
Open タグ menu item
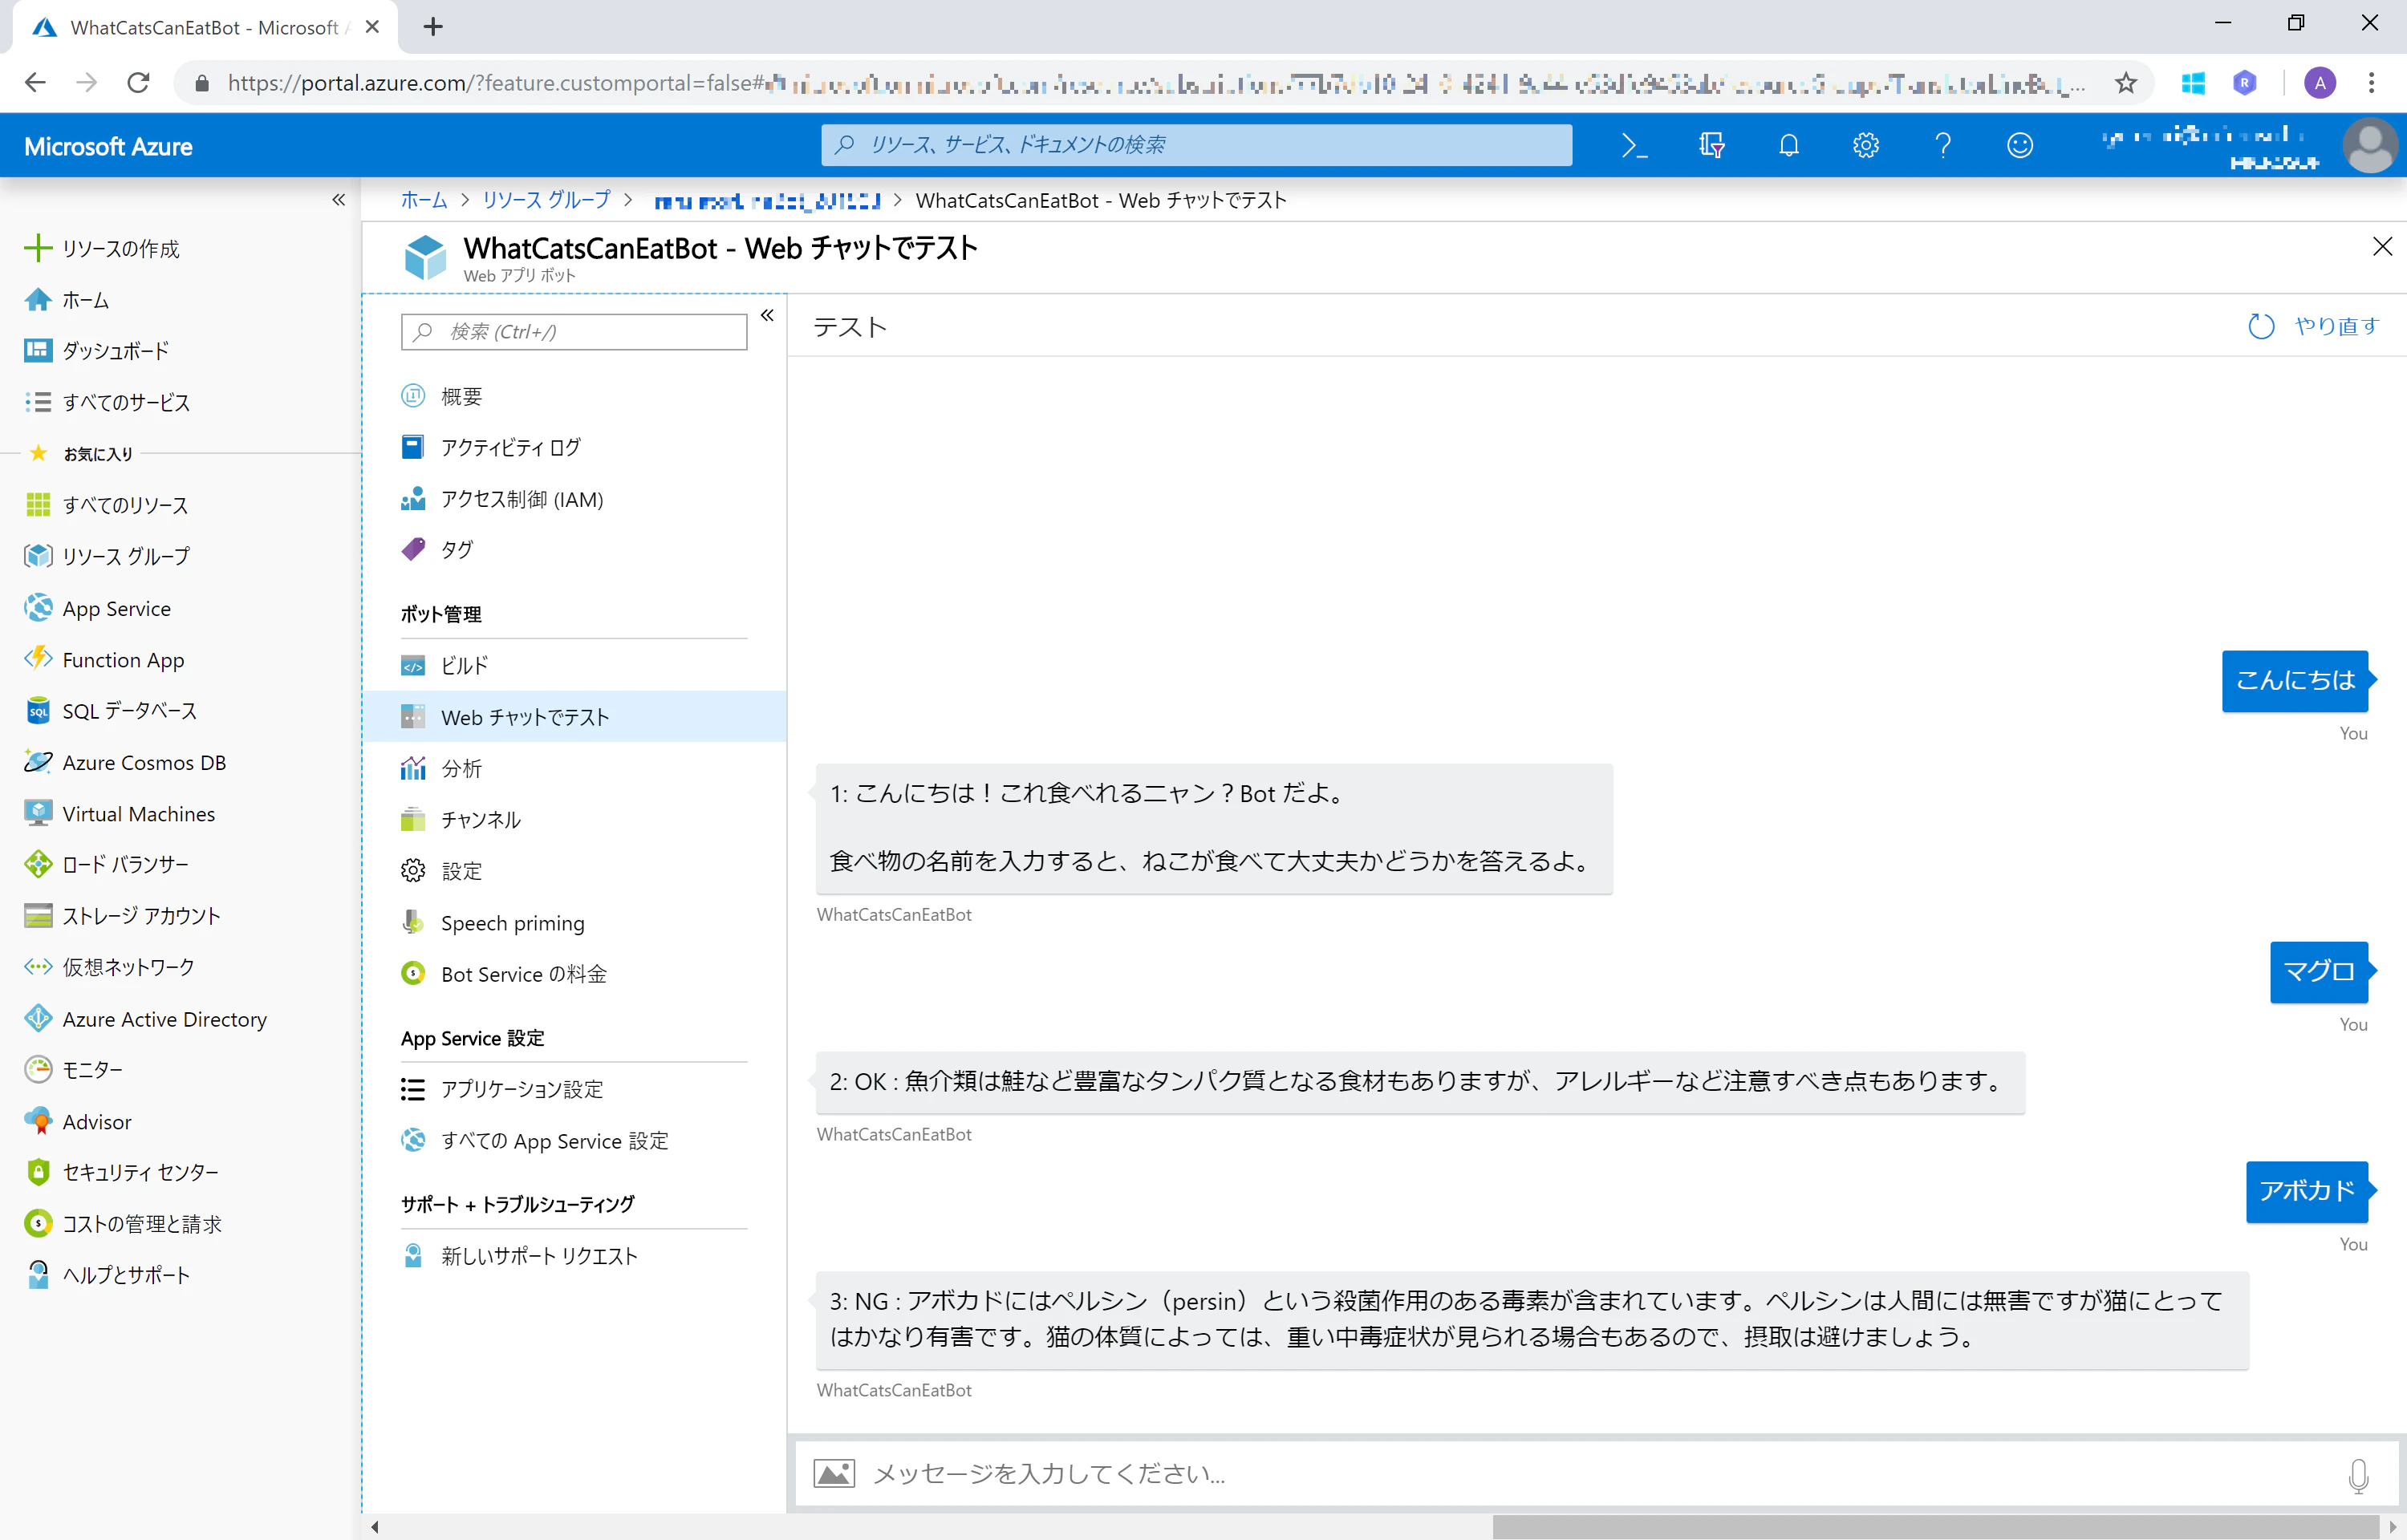(574, 550)
